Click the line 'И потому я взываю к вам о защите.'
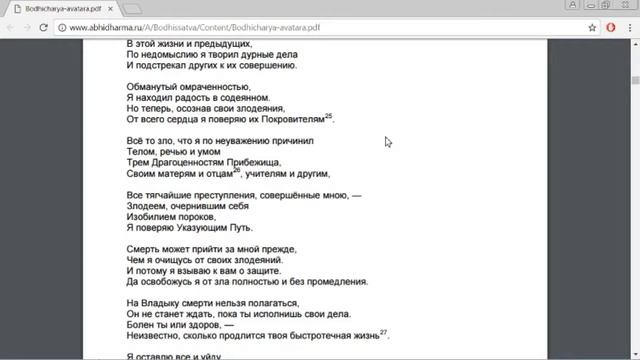 (204, 271)
